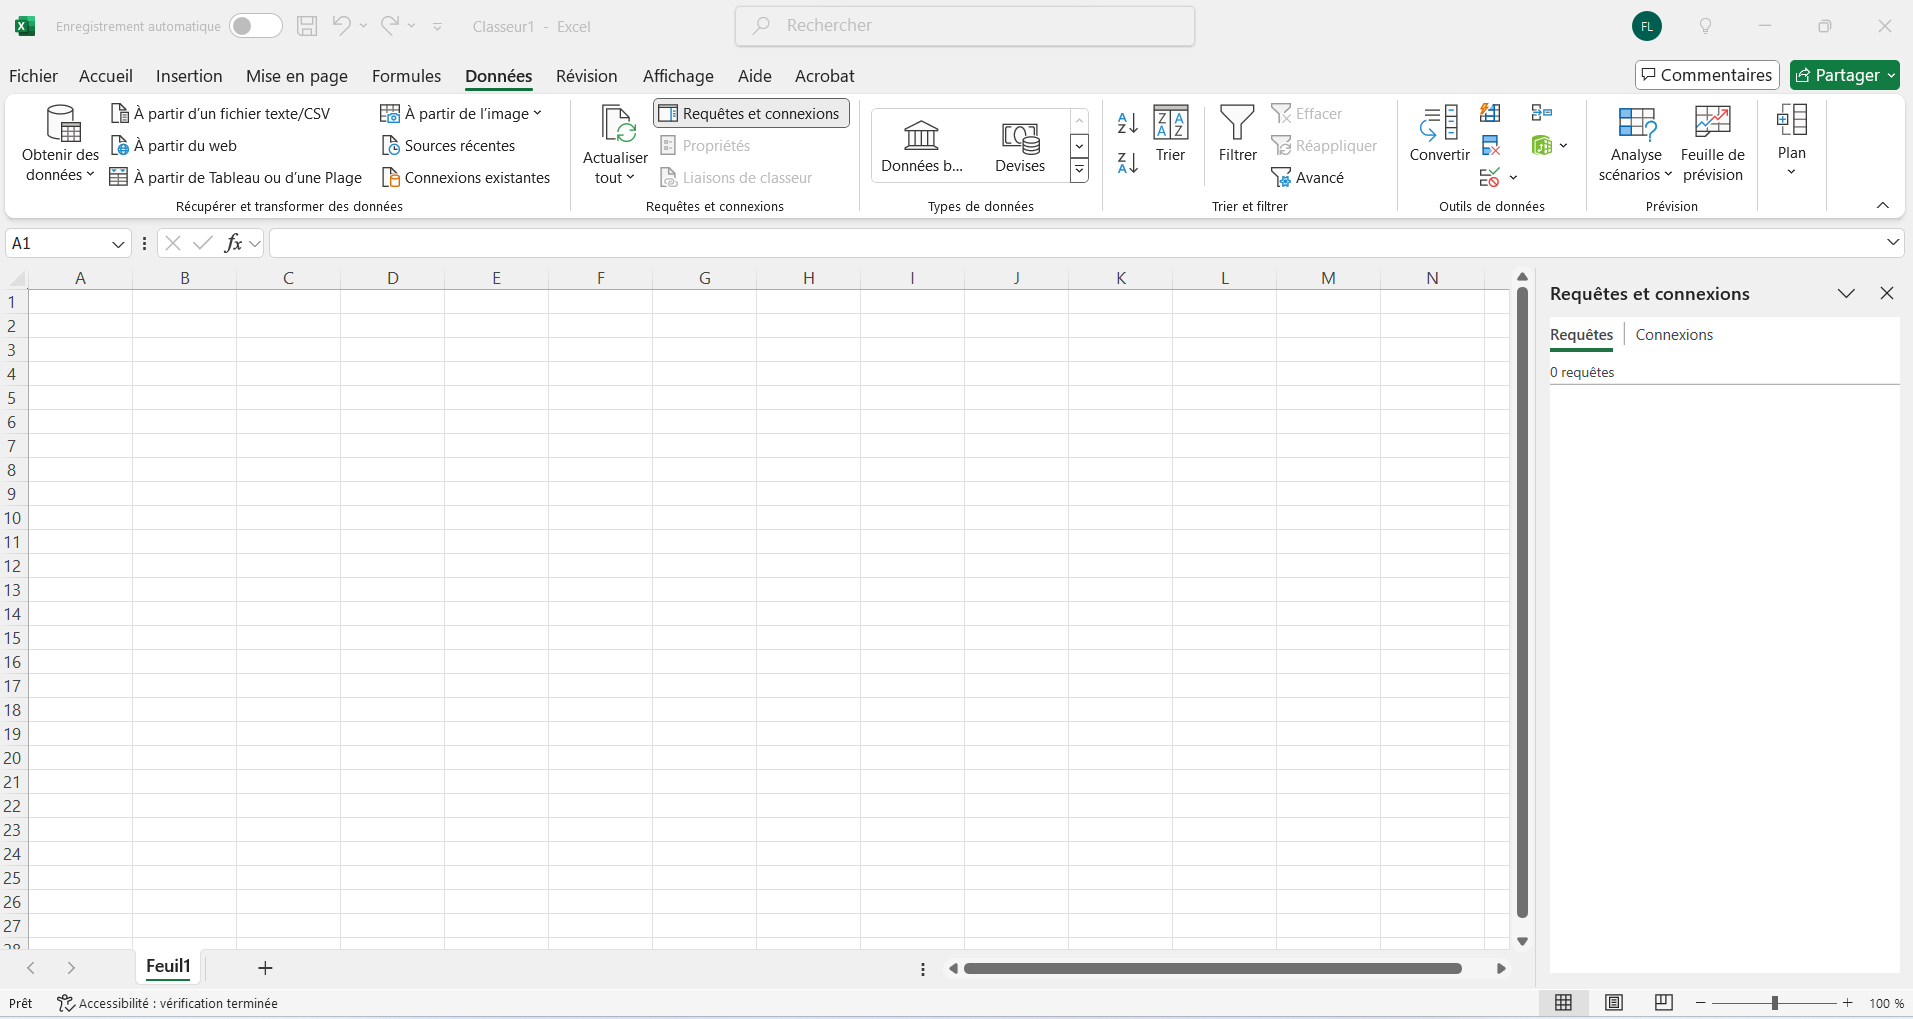Click in the Rechercher search box

965,26
